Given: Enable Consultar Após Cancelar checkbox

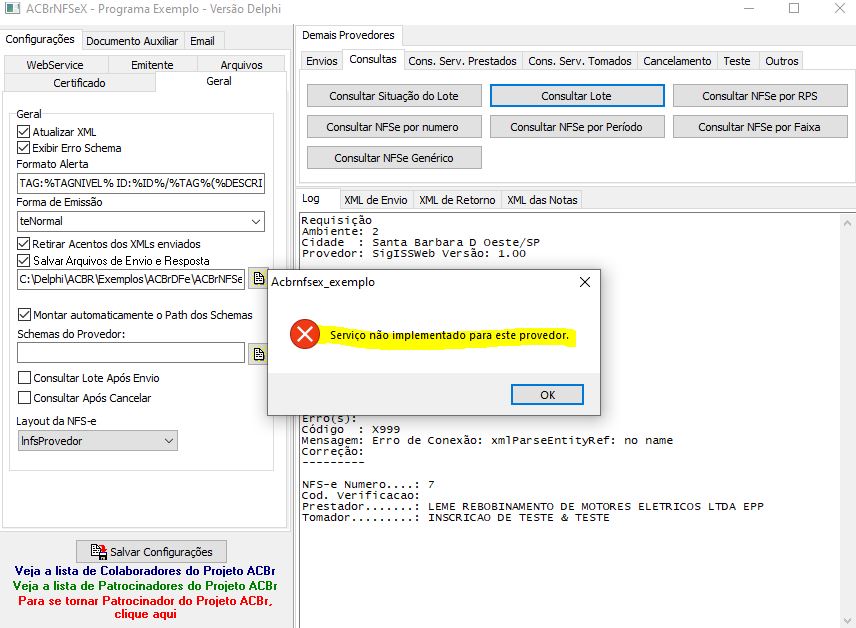Looking at the screenshot, I should pos(24,398).
